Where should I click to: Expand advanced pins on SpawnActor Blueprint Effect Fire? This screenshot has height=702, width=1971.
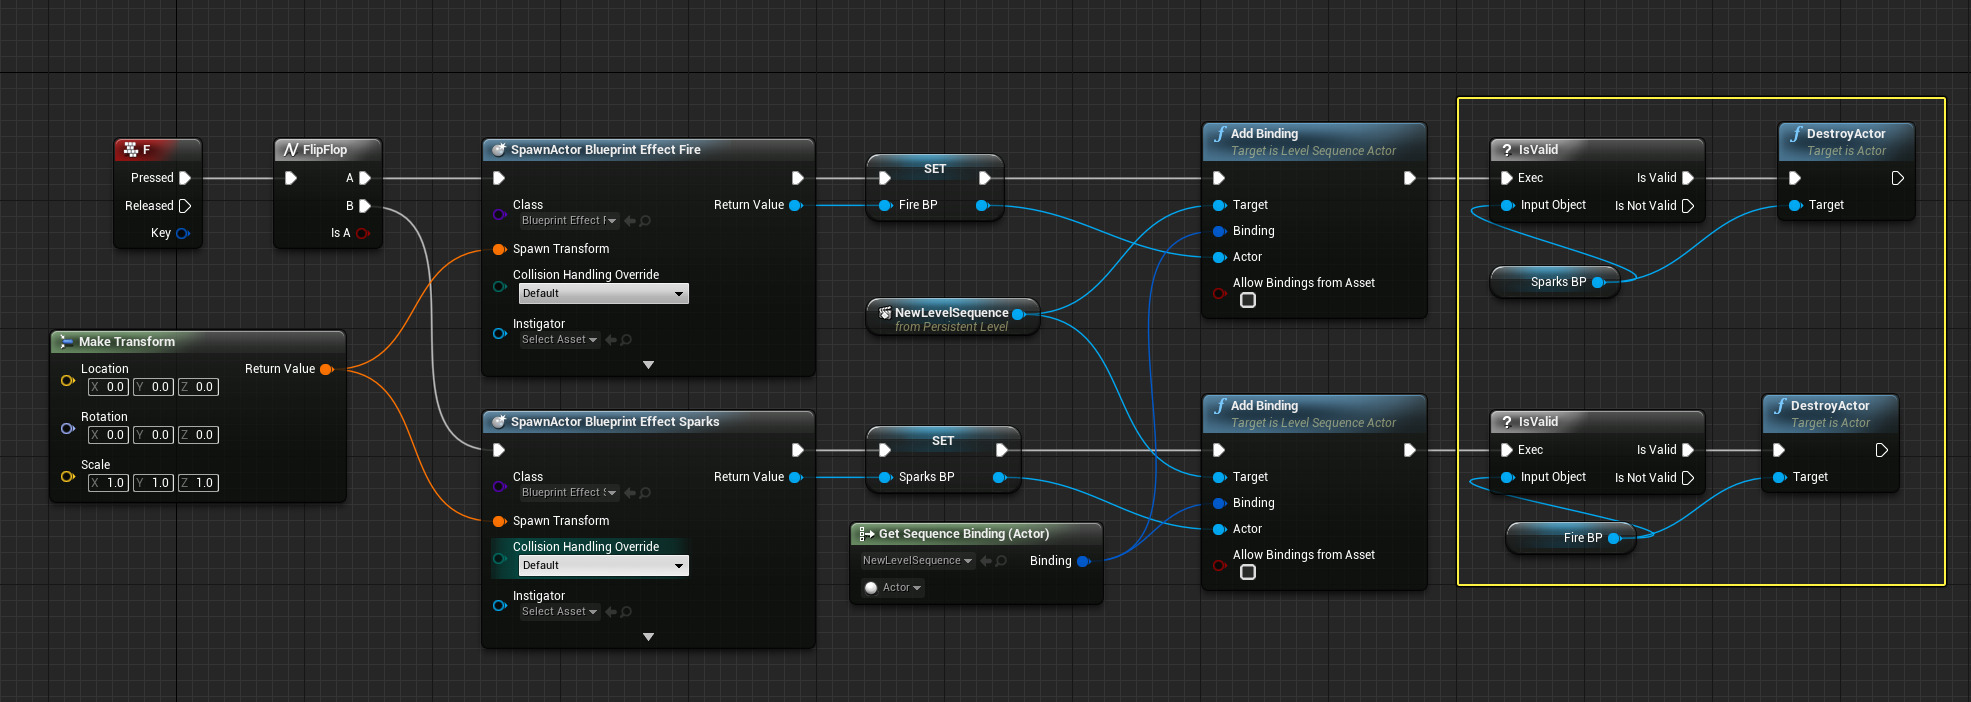(648, 365)
